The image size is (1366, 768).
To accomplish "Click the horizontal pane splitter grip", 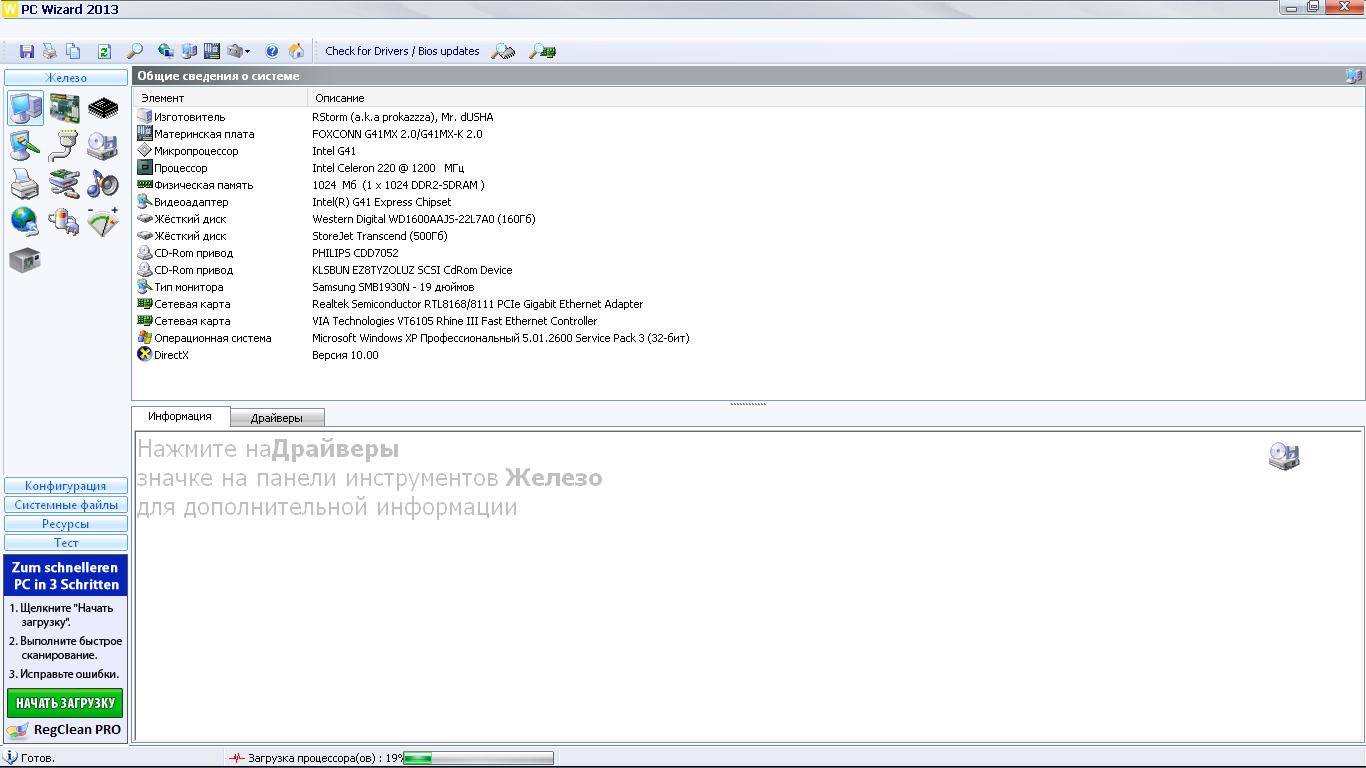I will click(748, 404).
